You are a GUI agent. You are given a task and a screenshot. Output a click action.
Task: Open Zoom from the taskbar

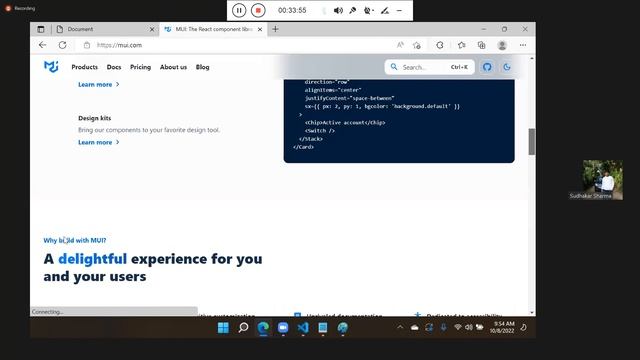[x=283, y=327]
